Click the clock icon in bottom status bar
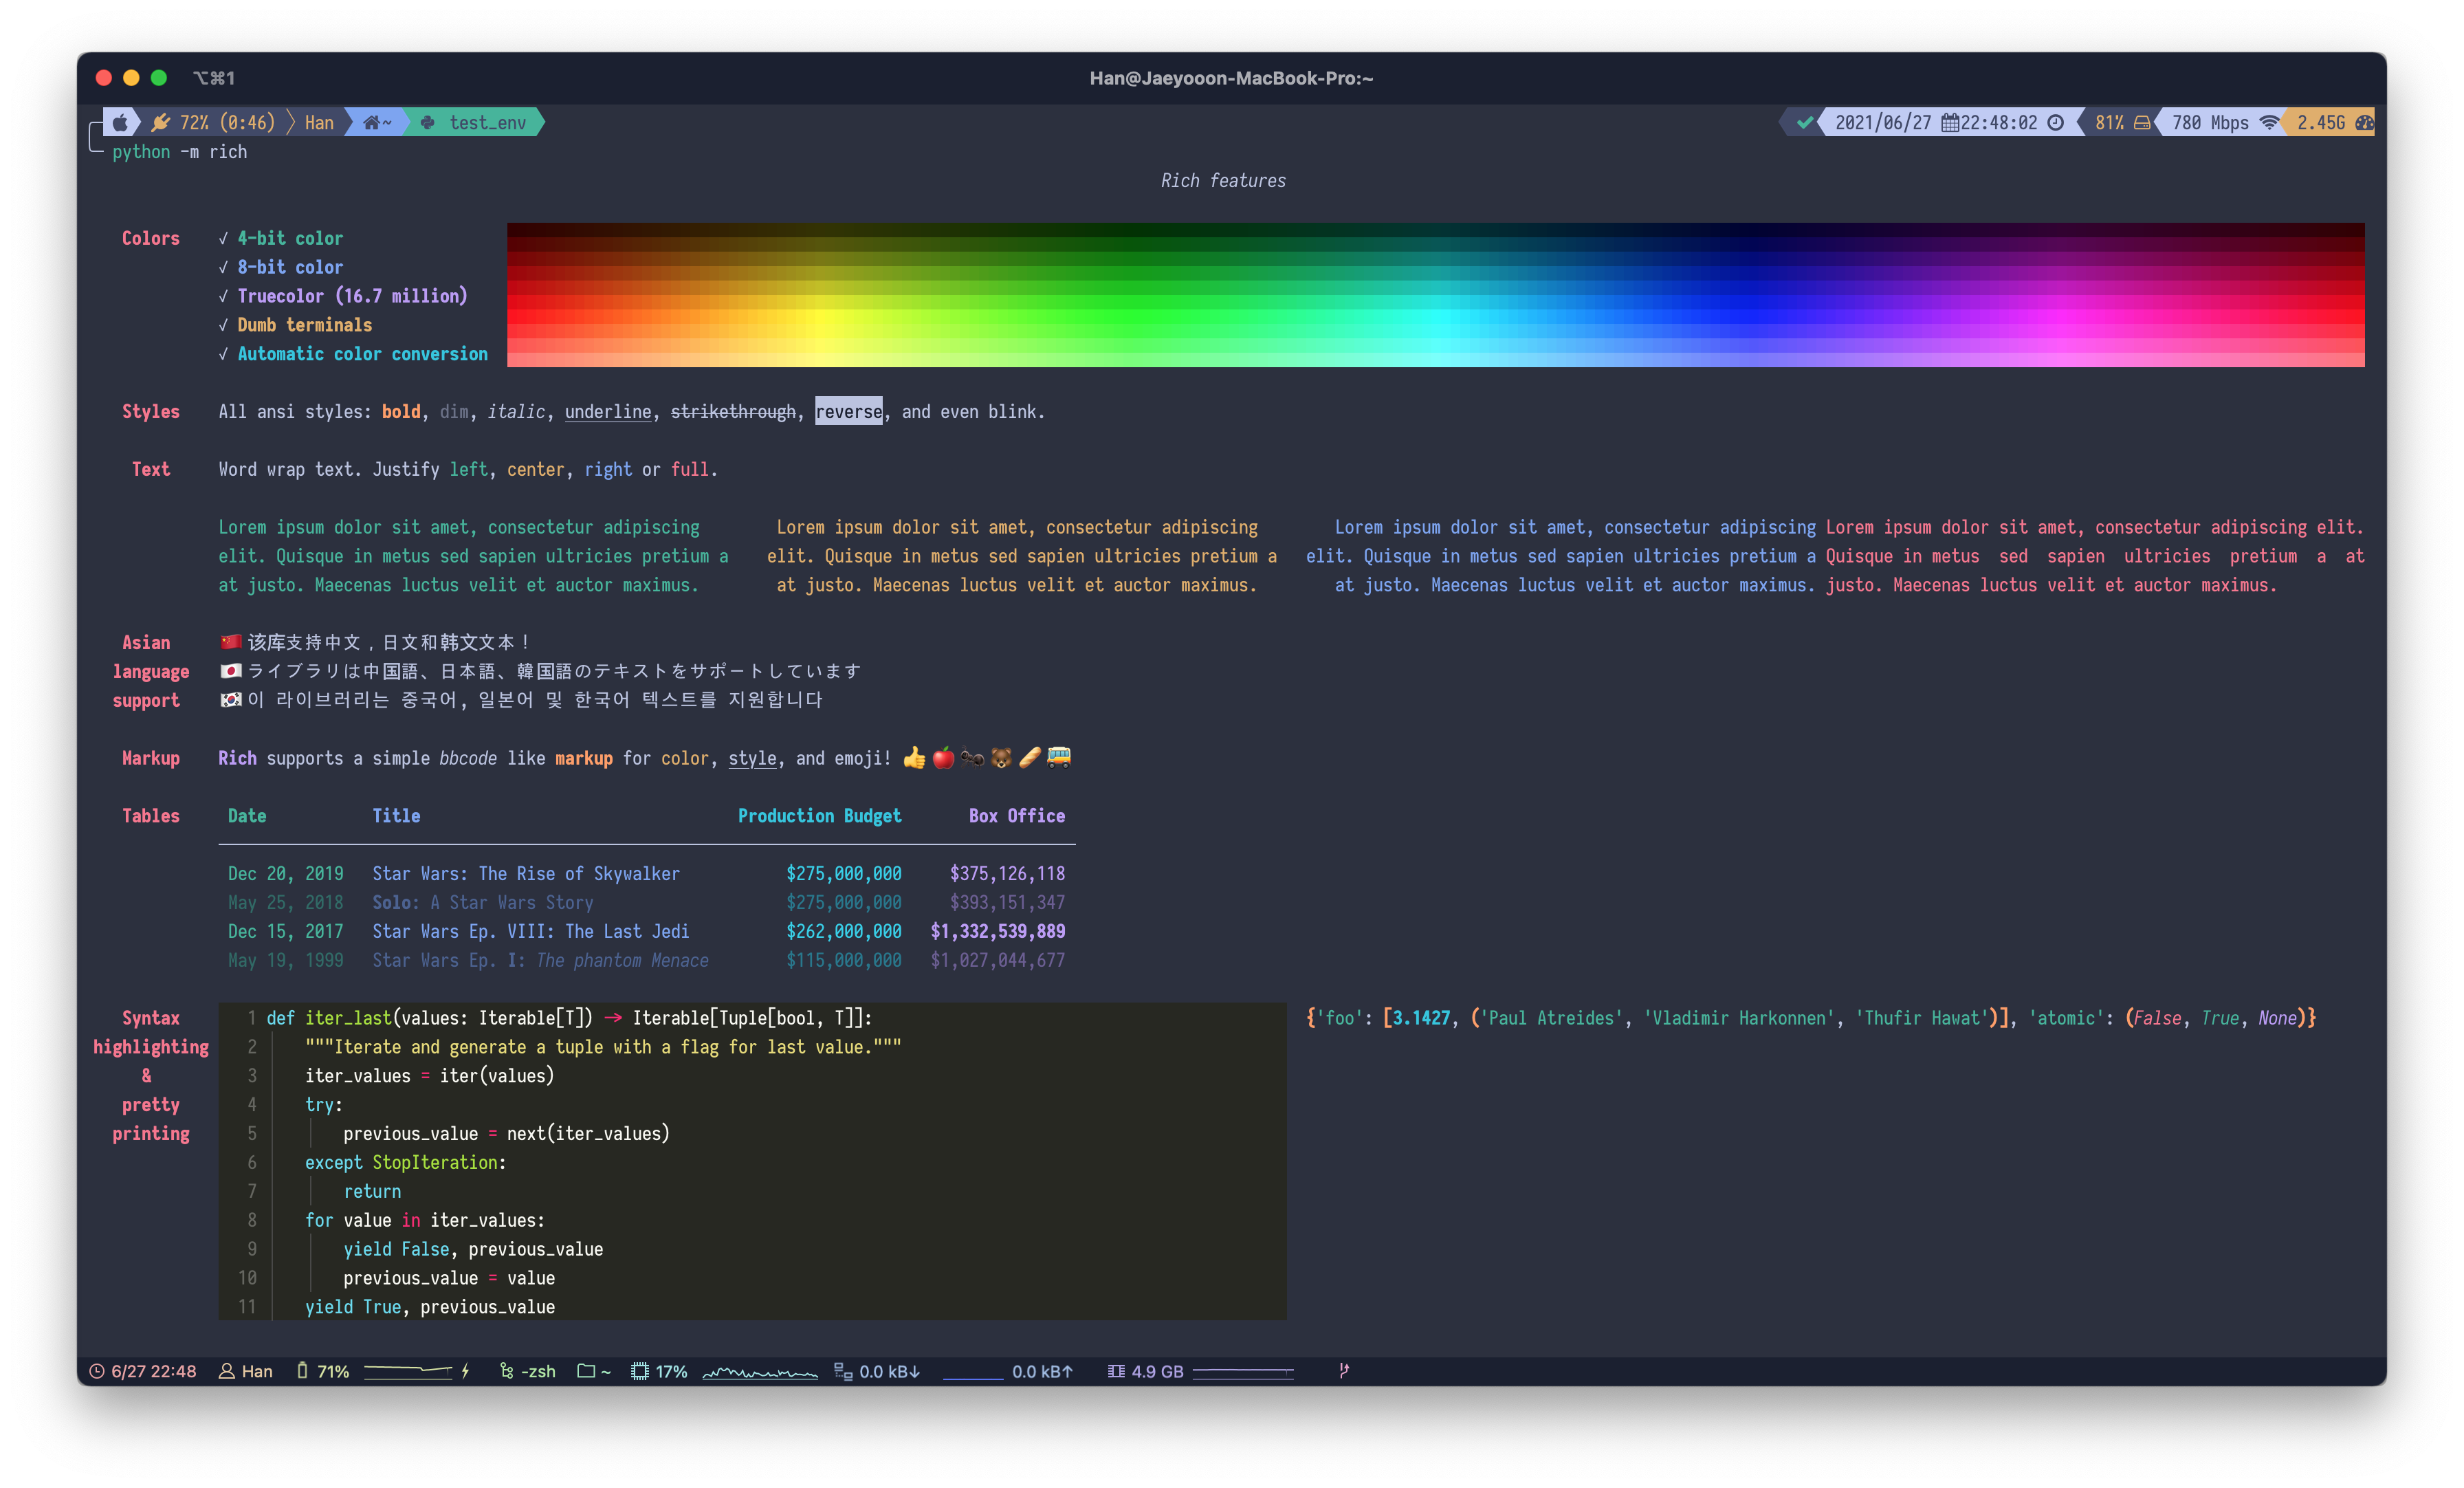 click(97, 1371)
